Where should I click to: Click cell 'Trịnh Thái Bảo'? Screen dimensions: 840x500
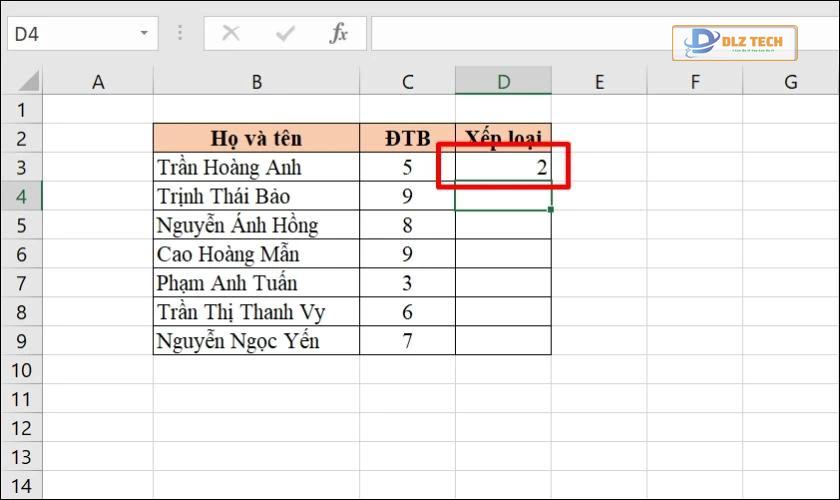click(x=257, y=196)
